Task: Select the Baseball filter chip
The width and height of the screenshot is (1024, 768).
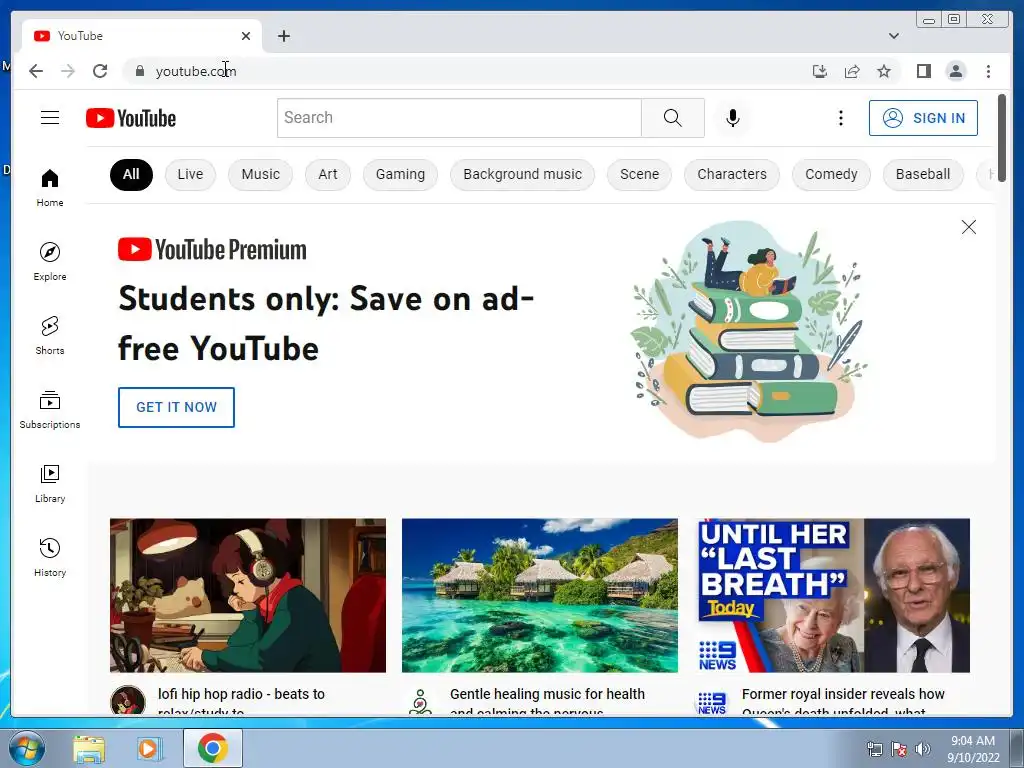Action: pos(923,174)
